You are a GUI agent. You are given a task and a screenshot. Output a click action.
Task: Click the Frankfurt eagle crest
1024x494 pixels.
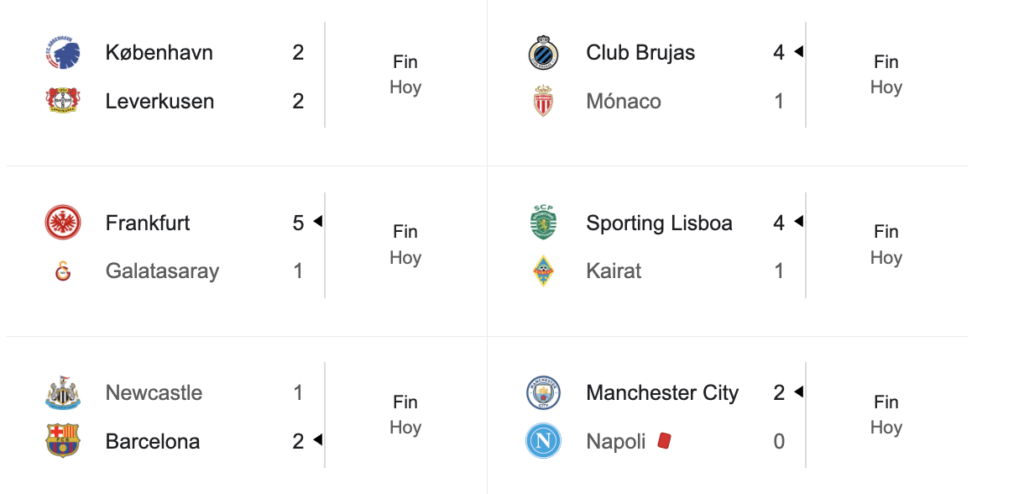tap(63, 223)
